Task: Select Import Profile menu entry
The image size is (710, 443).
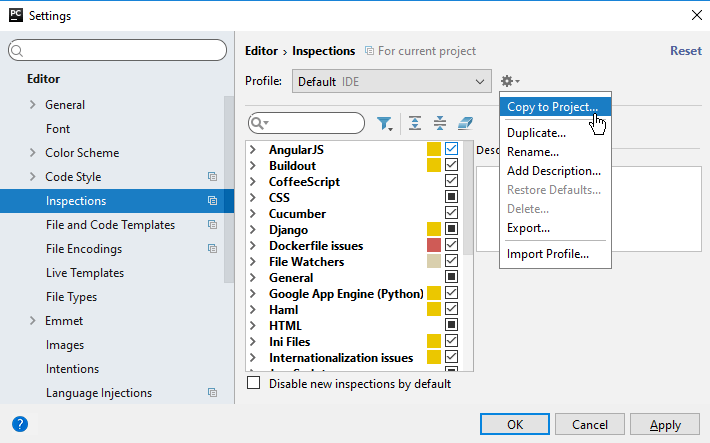Action: [547, 254]
